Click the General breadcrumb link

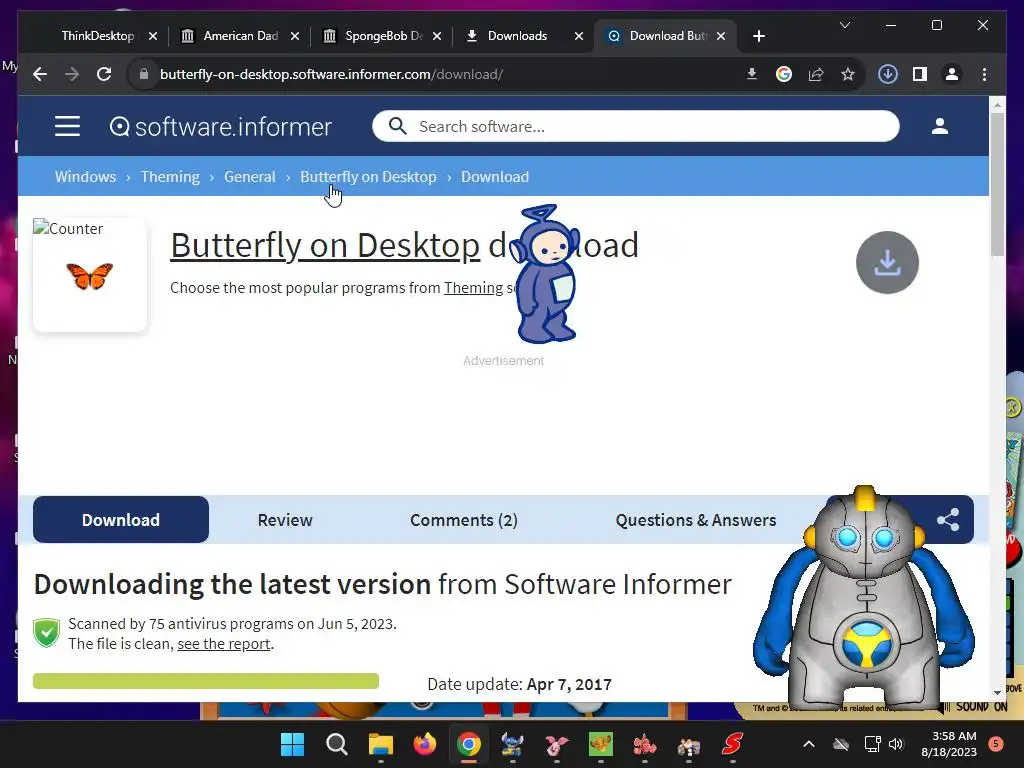pyautogui.click(x=249, y=176)
